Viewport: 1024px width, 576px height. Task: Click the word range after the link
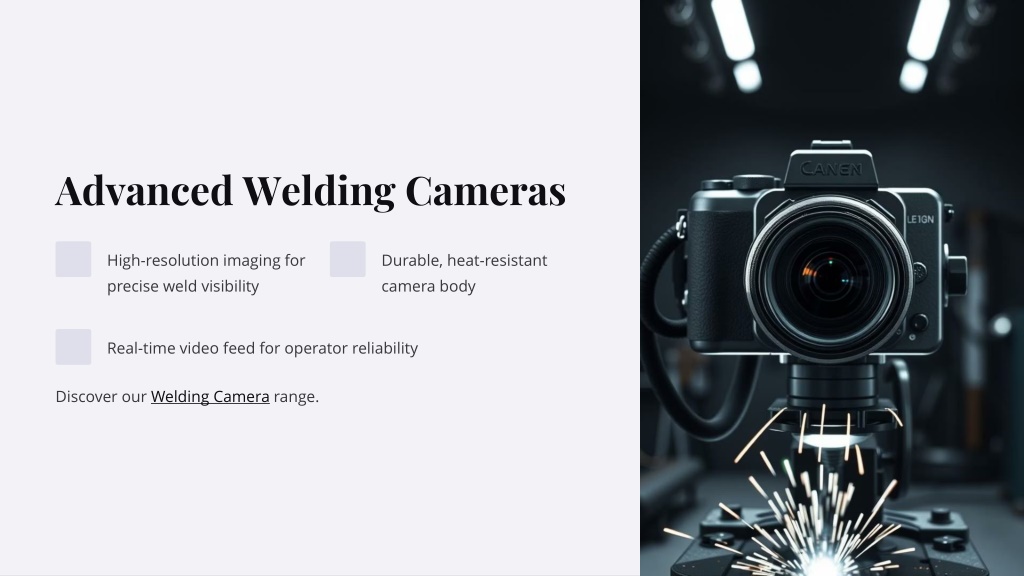pos(294,397)
